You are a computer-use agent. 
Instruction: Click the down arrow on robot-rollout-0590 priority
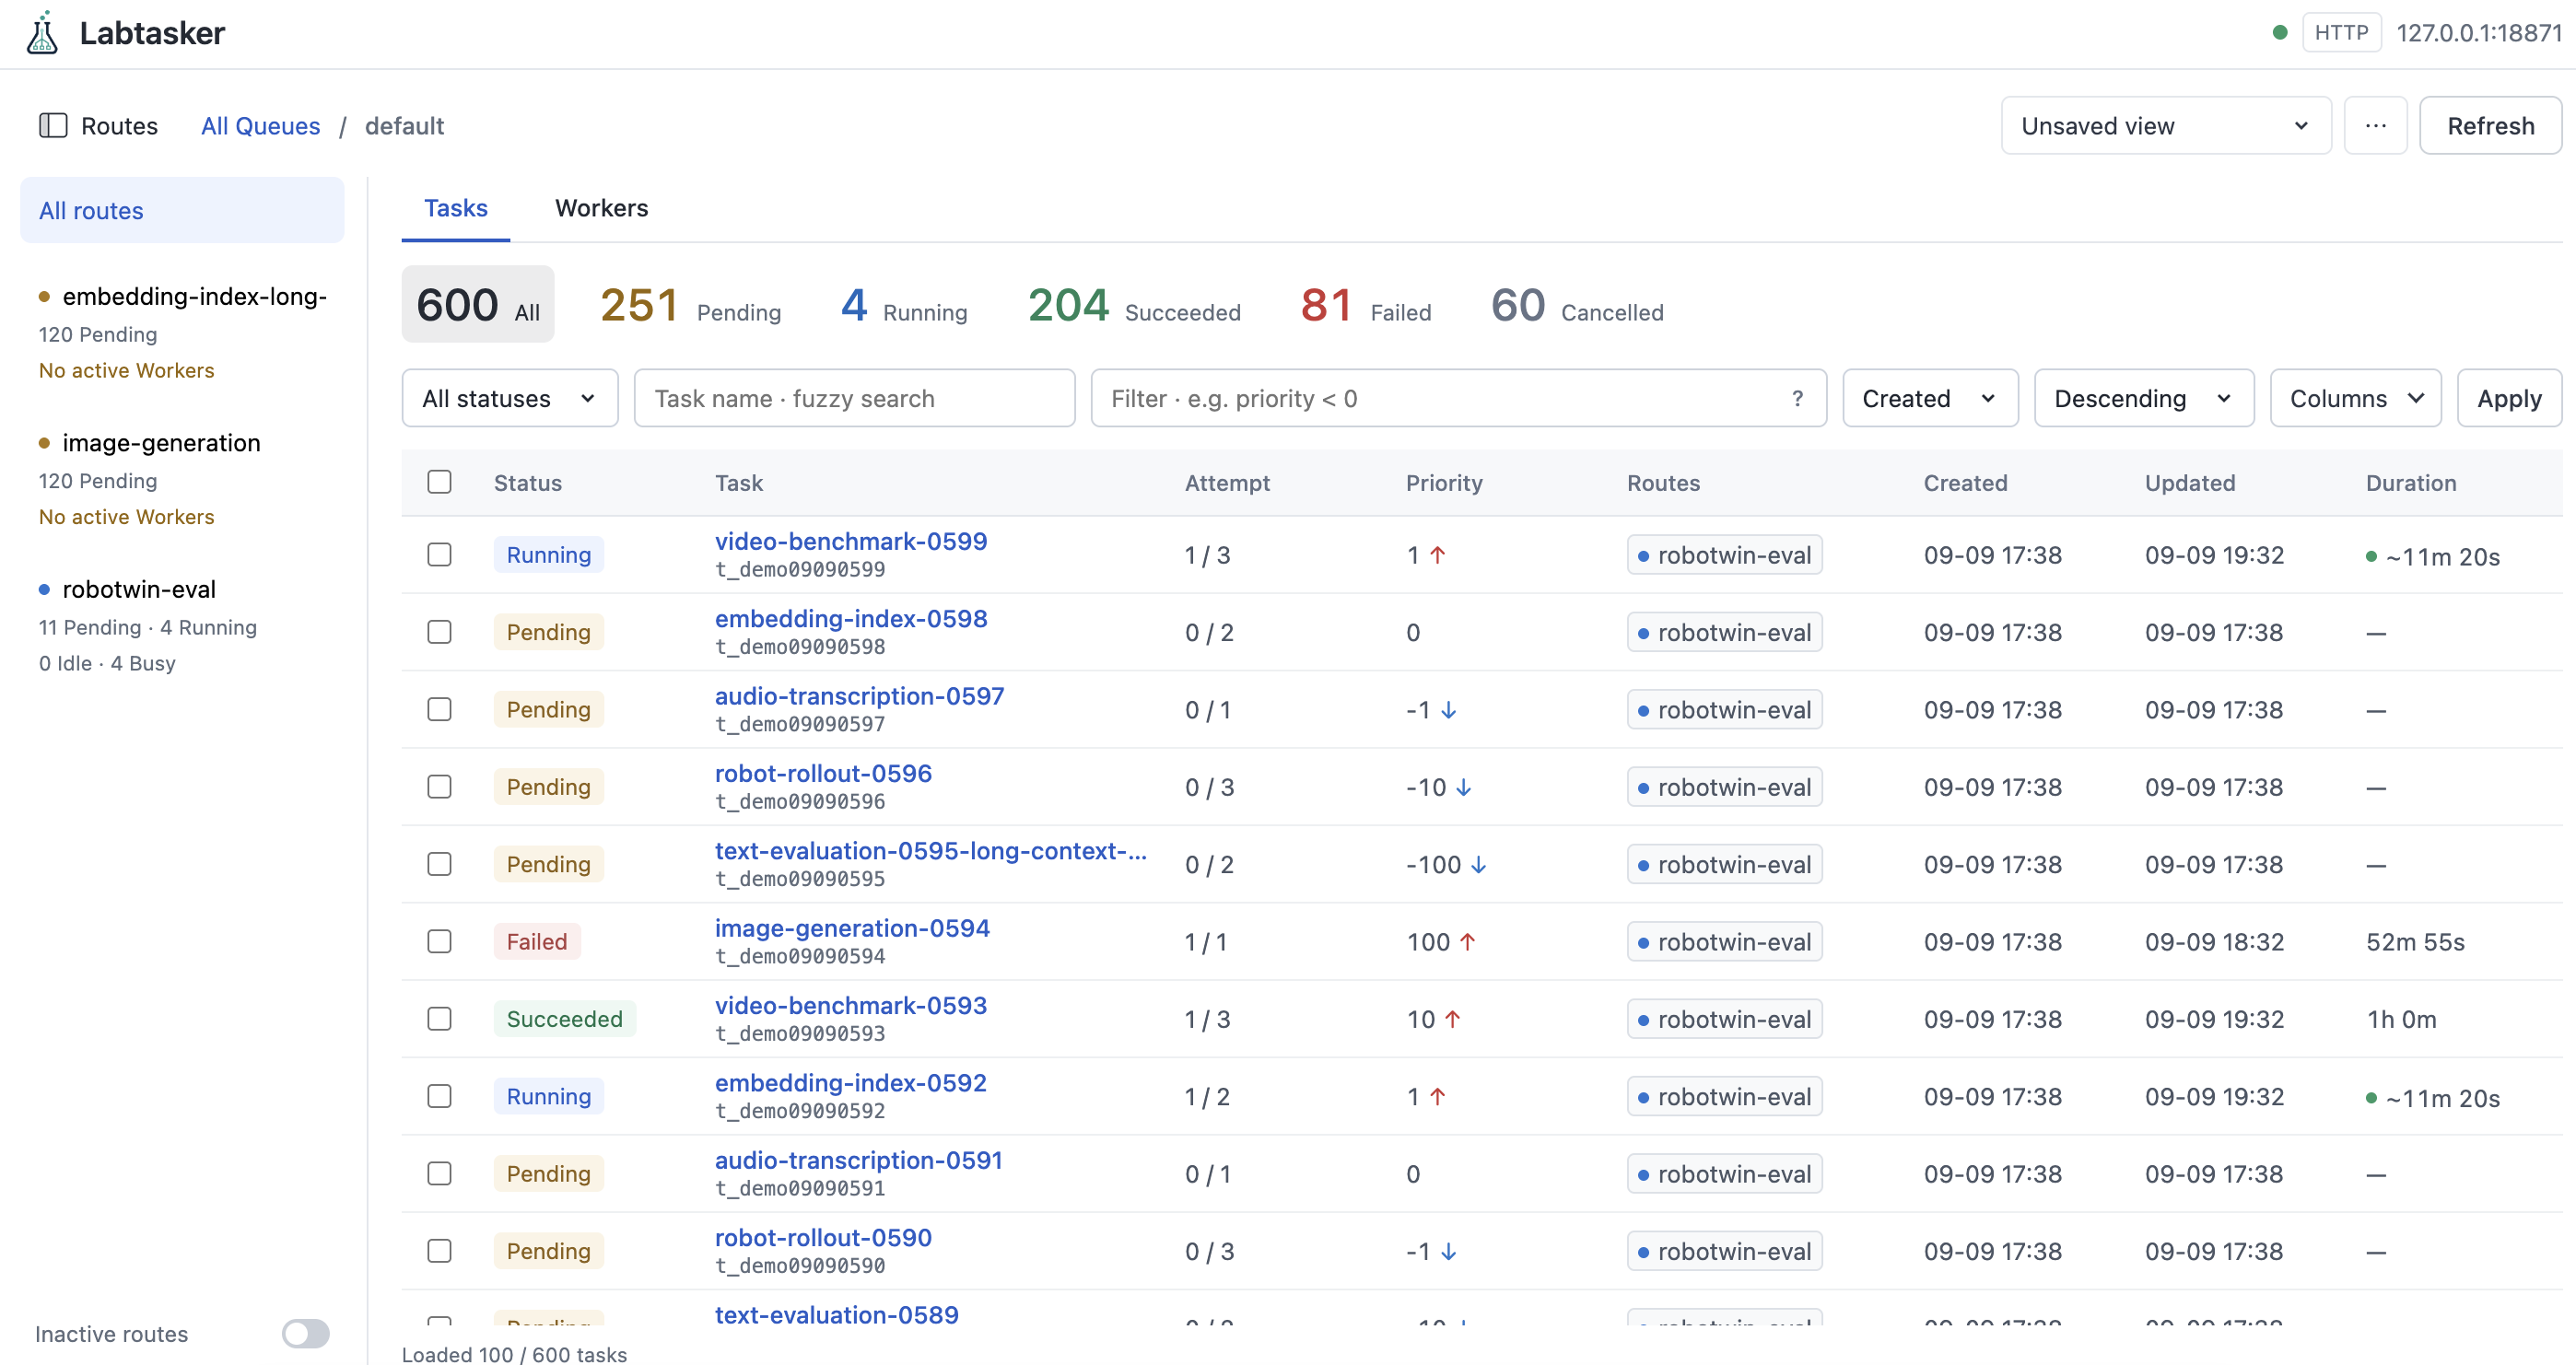[1448, 1252]
